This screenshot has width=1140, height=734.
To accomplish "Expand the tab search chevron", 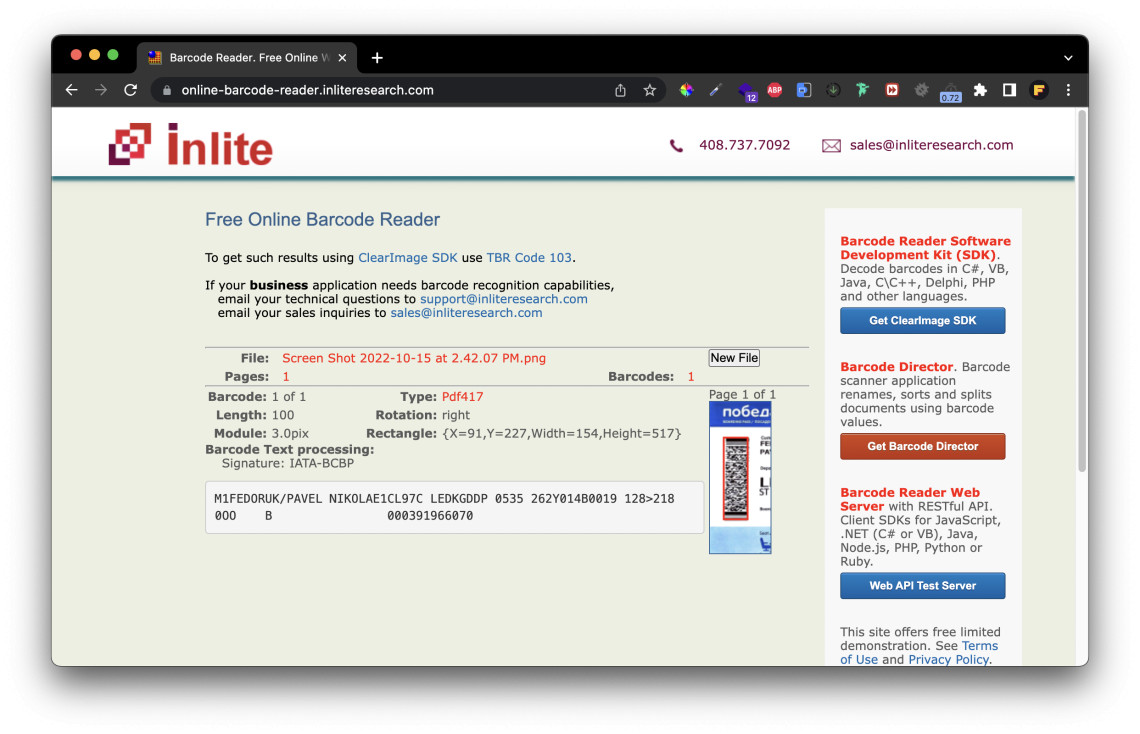I will 1068,58.
